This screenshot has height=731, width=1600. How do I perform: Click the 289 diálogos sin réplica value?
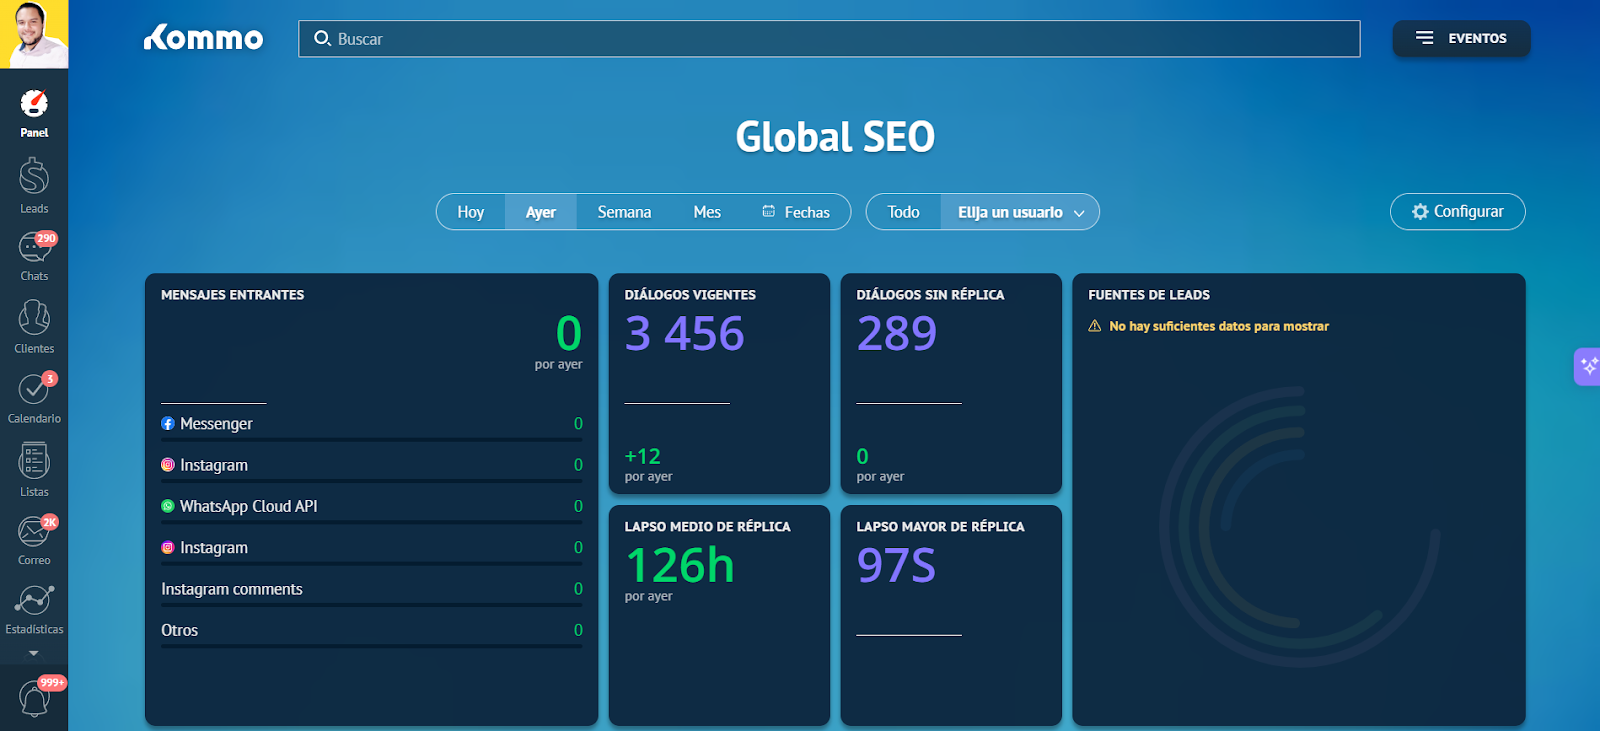897,333
